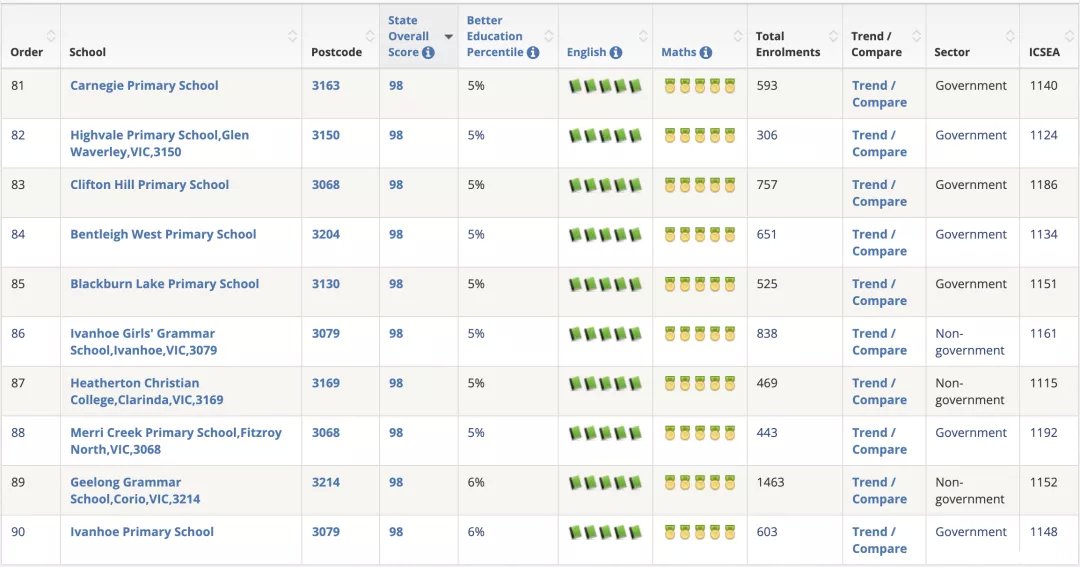Viewport: 1080px width, 567px height.
Task: Click English book rating icons for Carnegie Primary
Action: [x=605, y=86]
